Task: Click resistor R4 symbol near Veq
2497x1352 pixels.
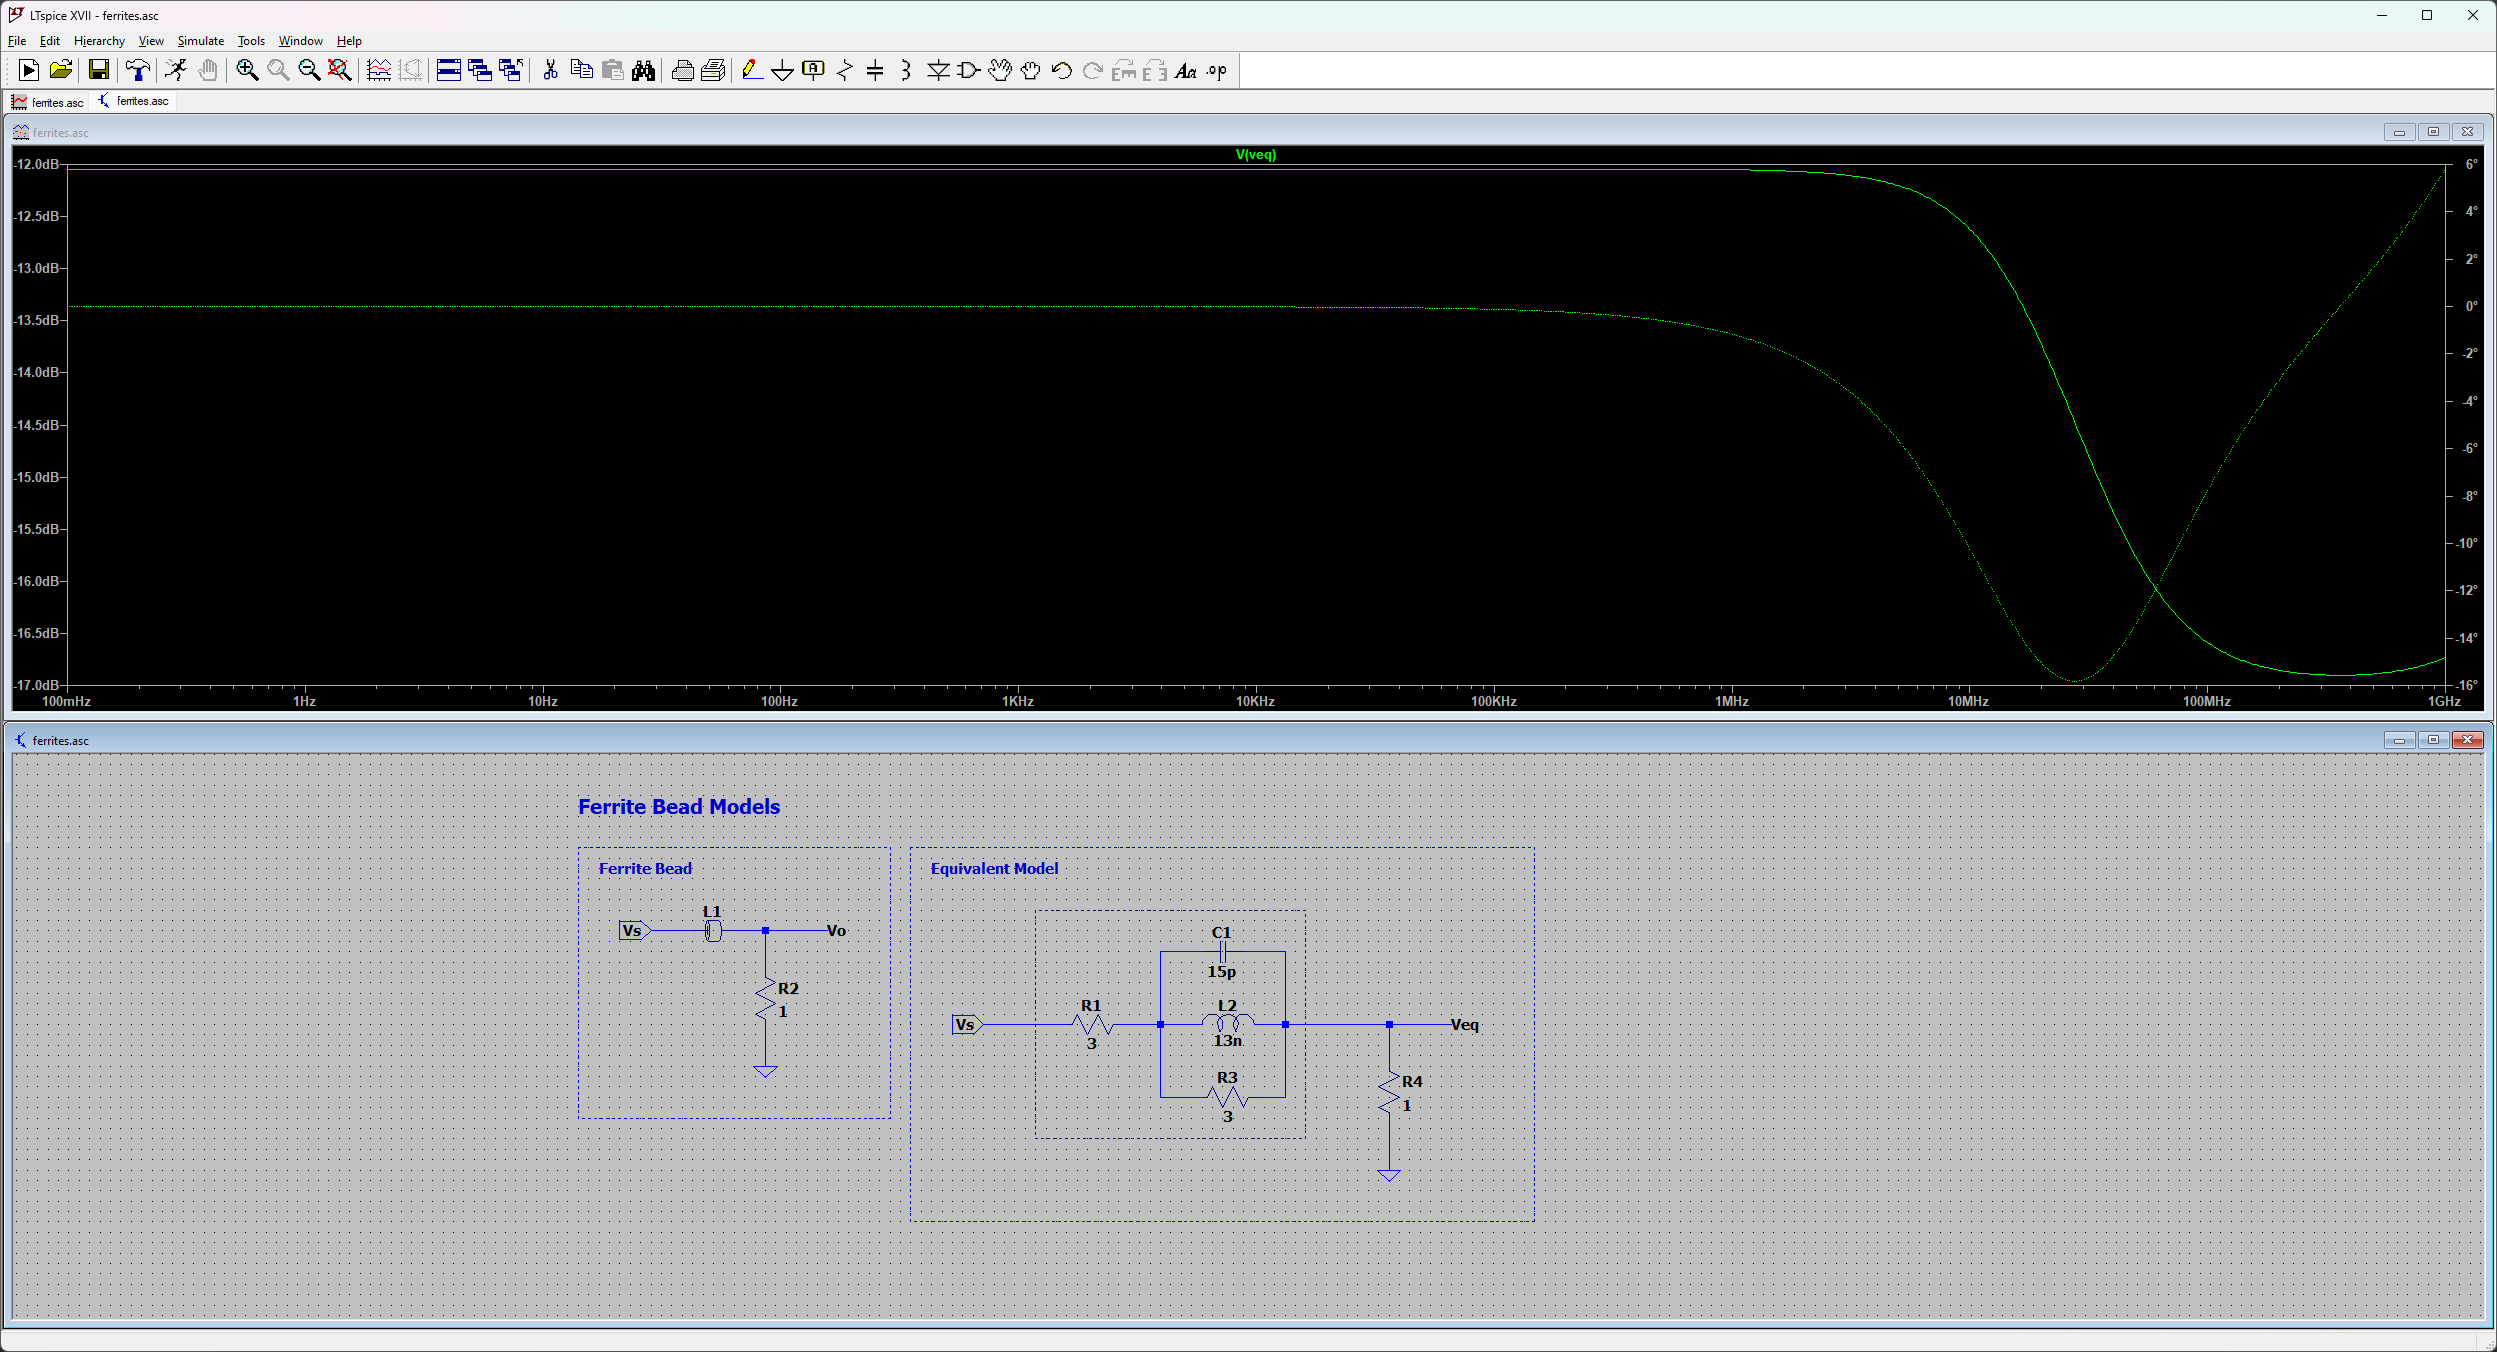Action: pos(1389,1093)
